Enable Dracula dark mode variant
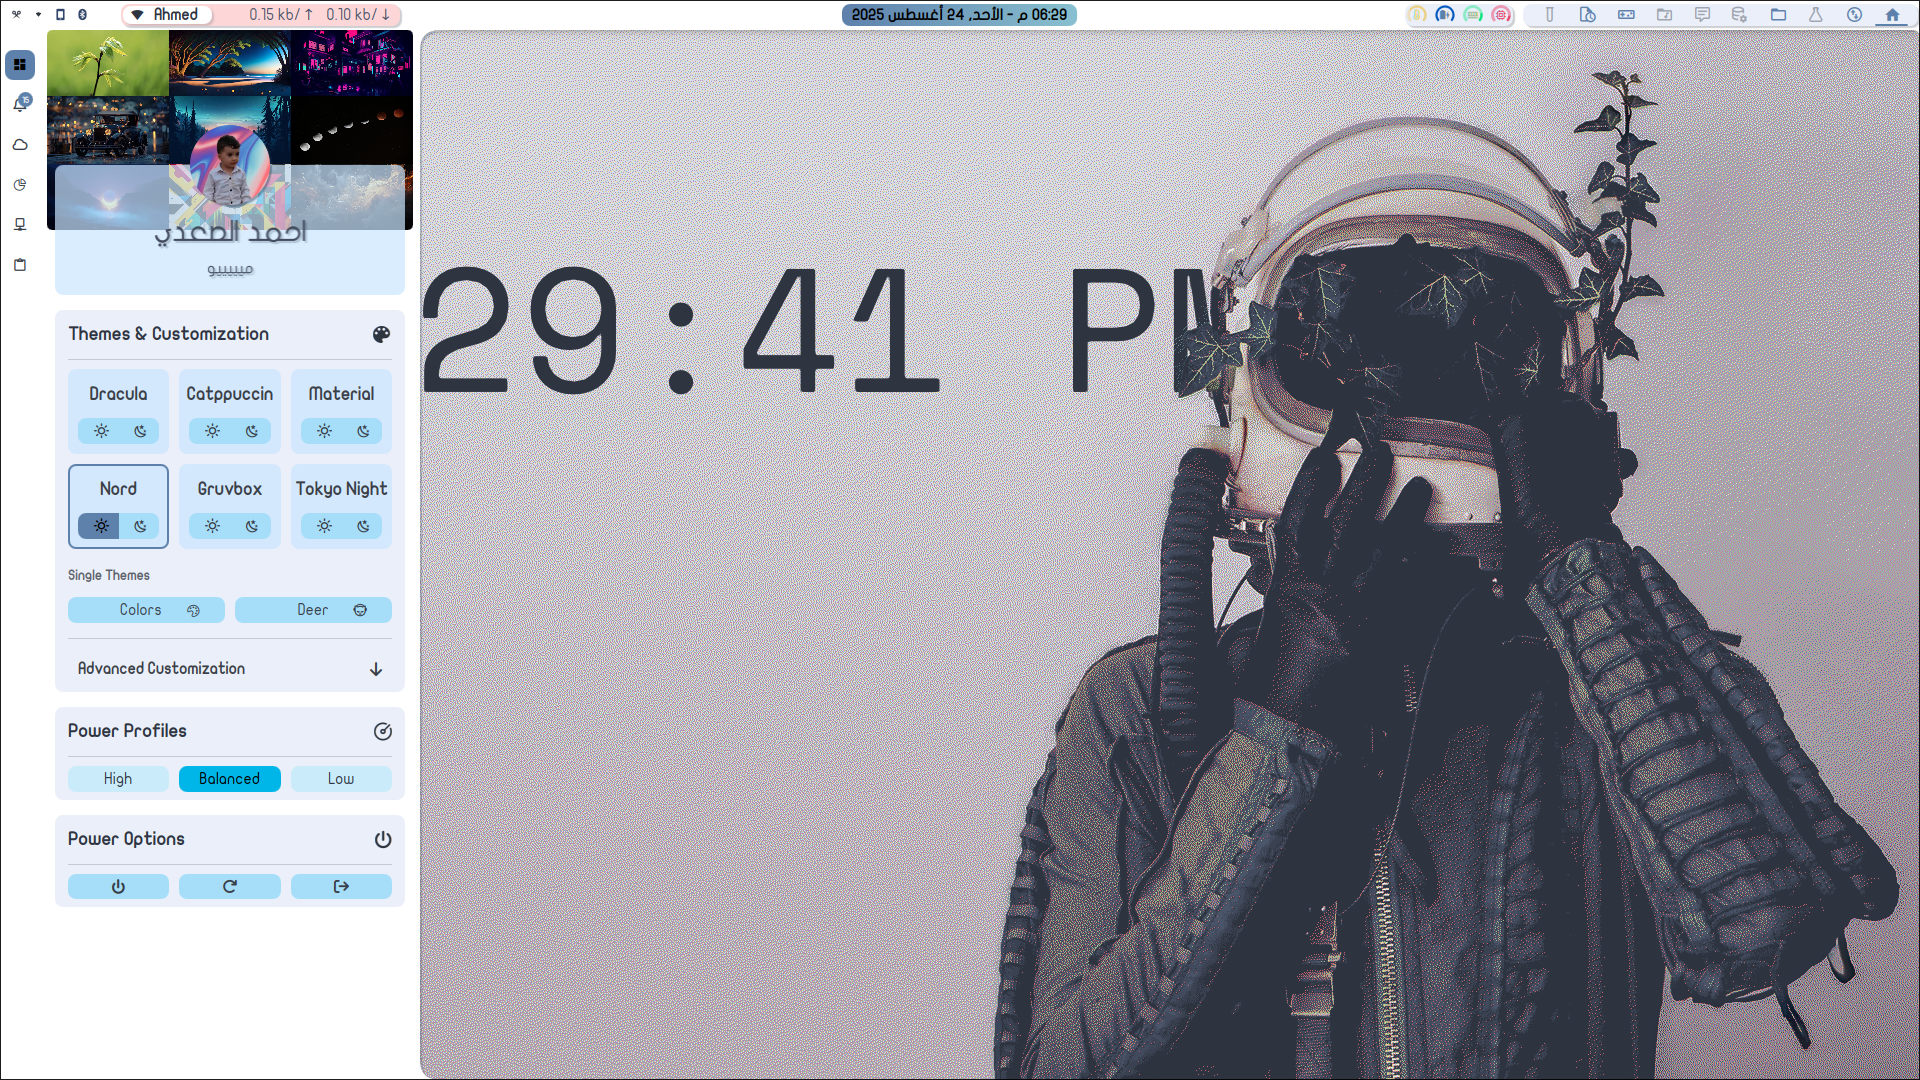 [140, 431]
